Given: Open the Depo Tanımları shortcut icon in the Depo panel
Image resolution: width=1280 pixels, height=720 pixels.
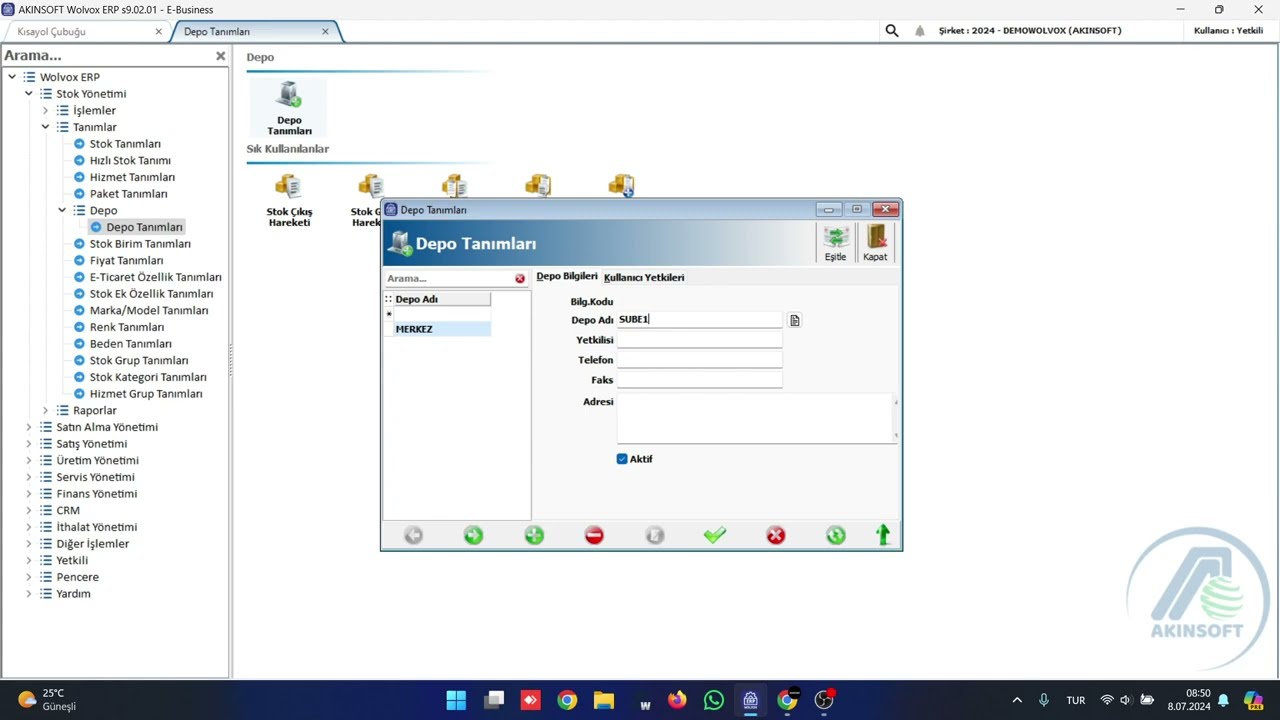Looking at the screenshot, I should point(289,108).
